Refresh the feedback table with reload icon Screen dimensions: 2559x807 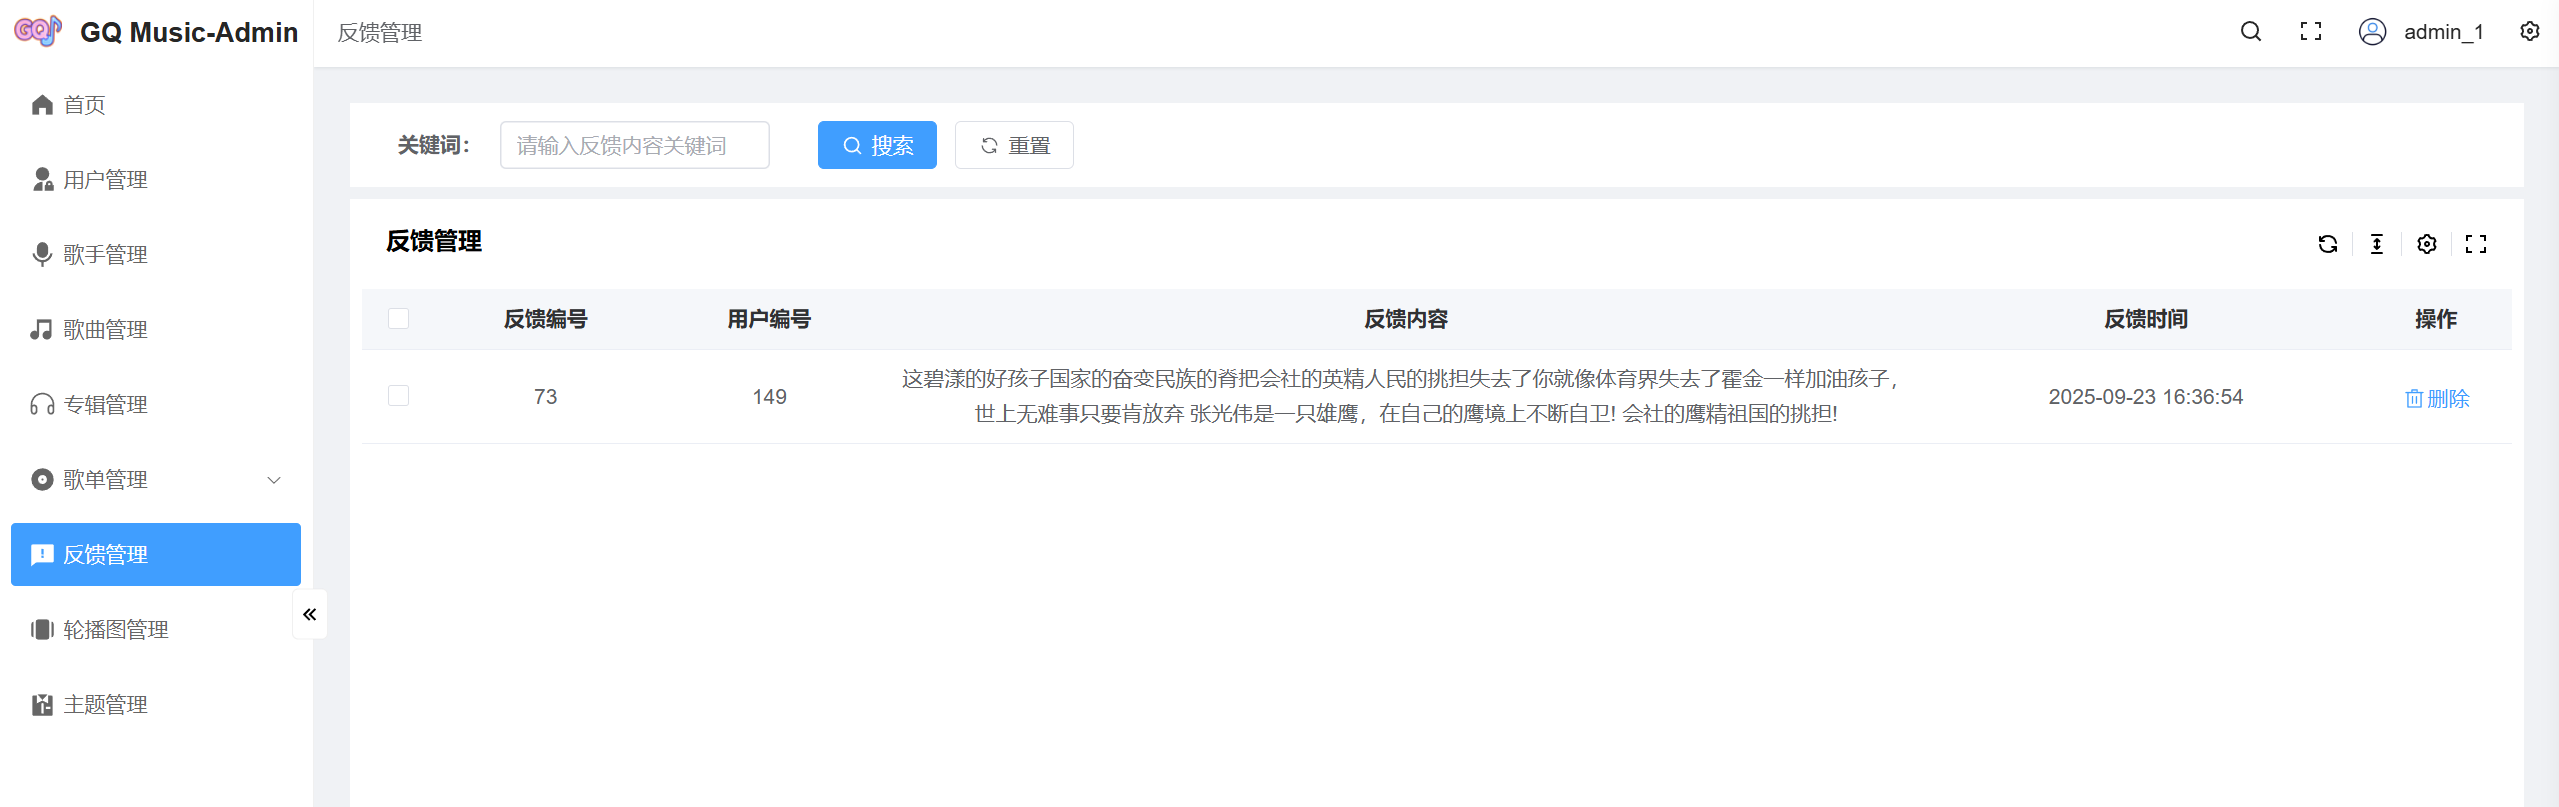pos(2327,244)
